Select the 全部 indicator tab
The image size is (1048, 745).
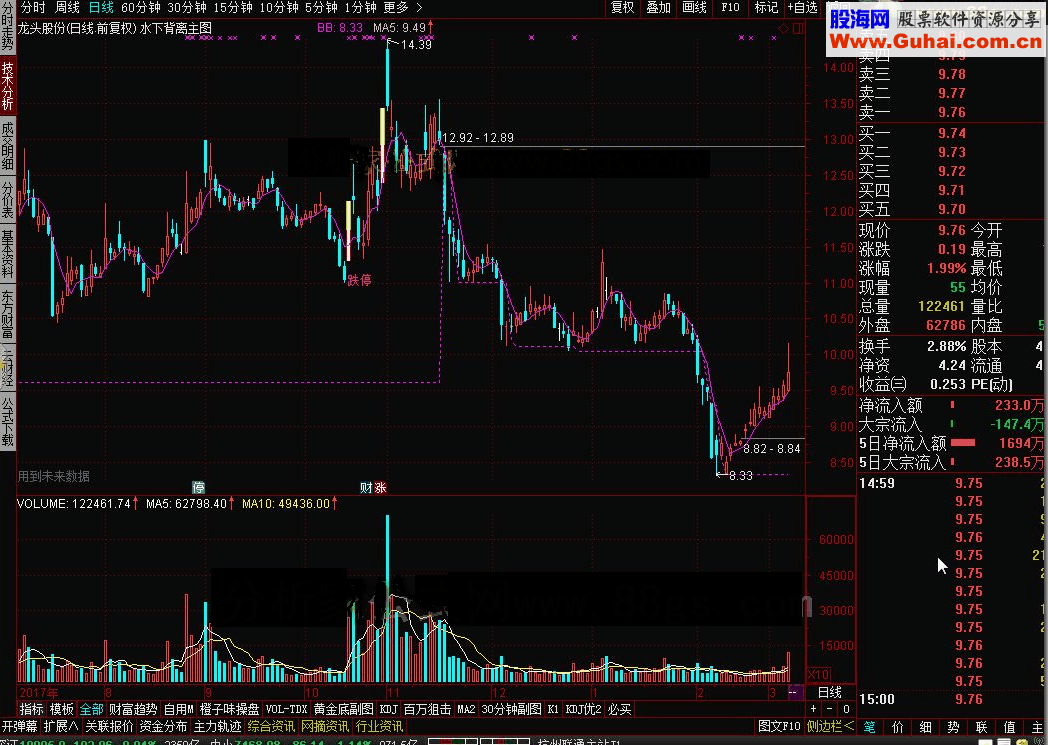coord(92,709)
